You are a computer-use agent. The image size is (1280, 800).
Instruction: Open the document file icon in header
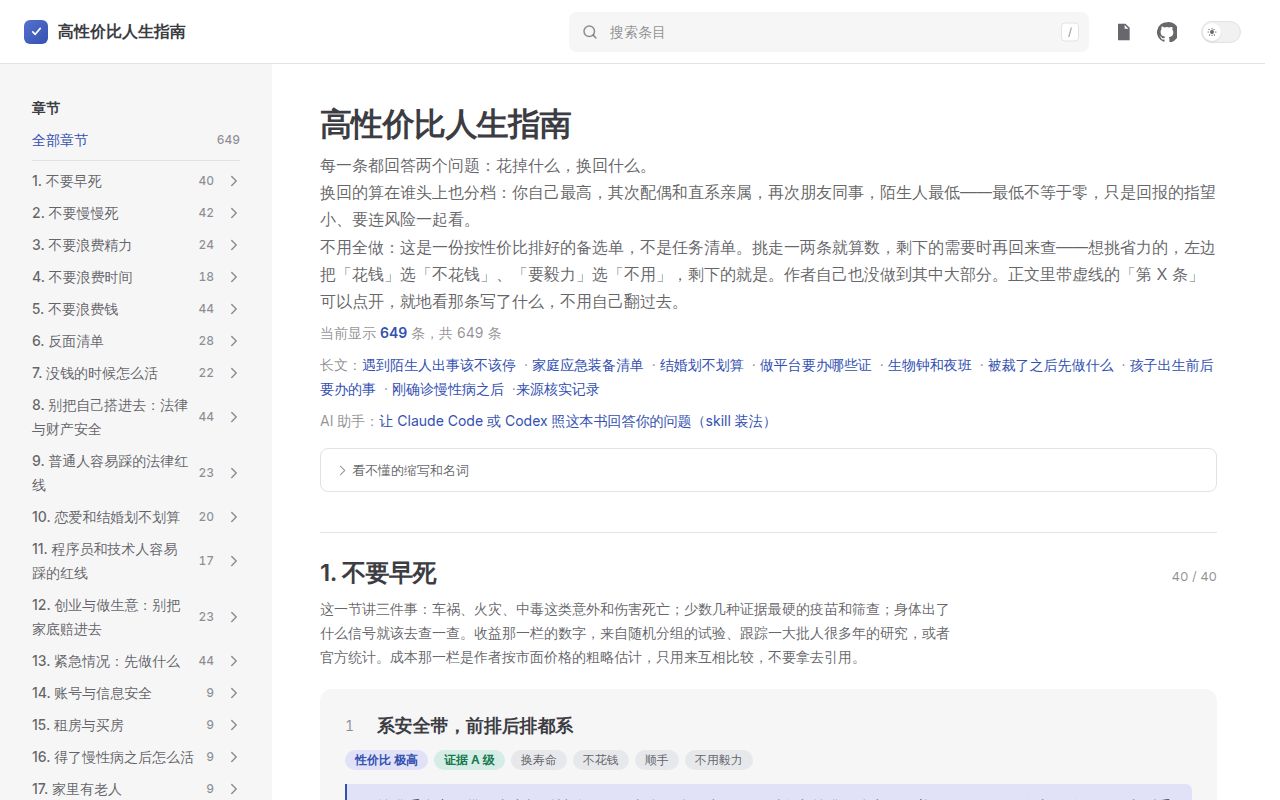1124,32
